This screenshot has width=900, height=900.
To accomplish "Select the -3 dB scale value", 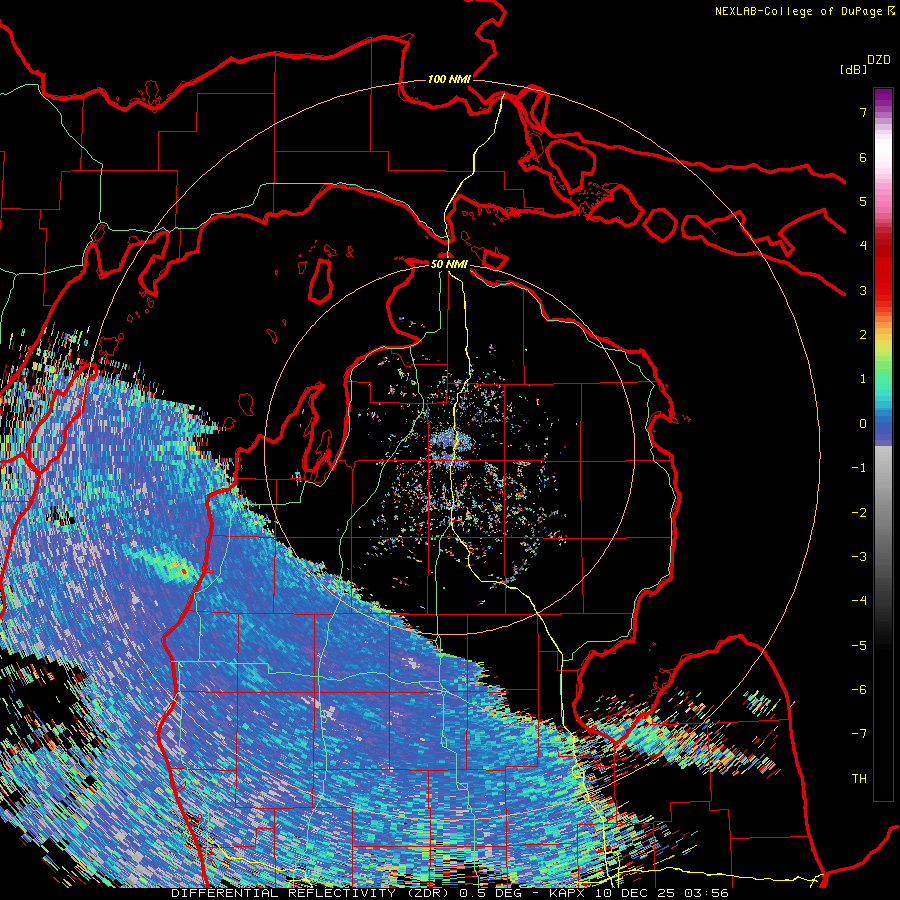I will tap(859, 557).
